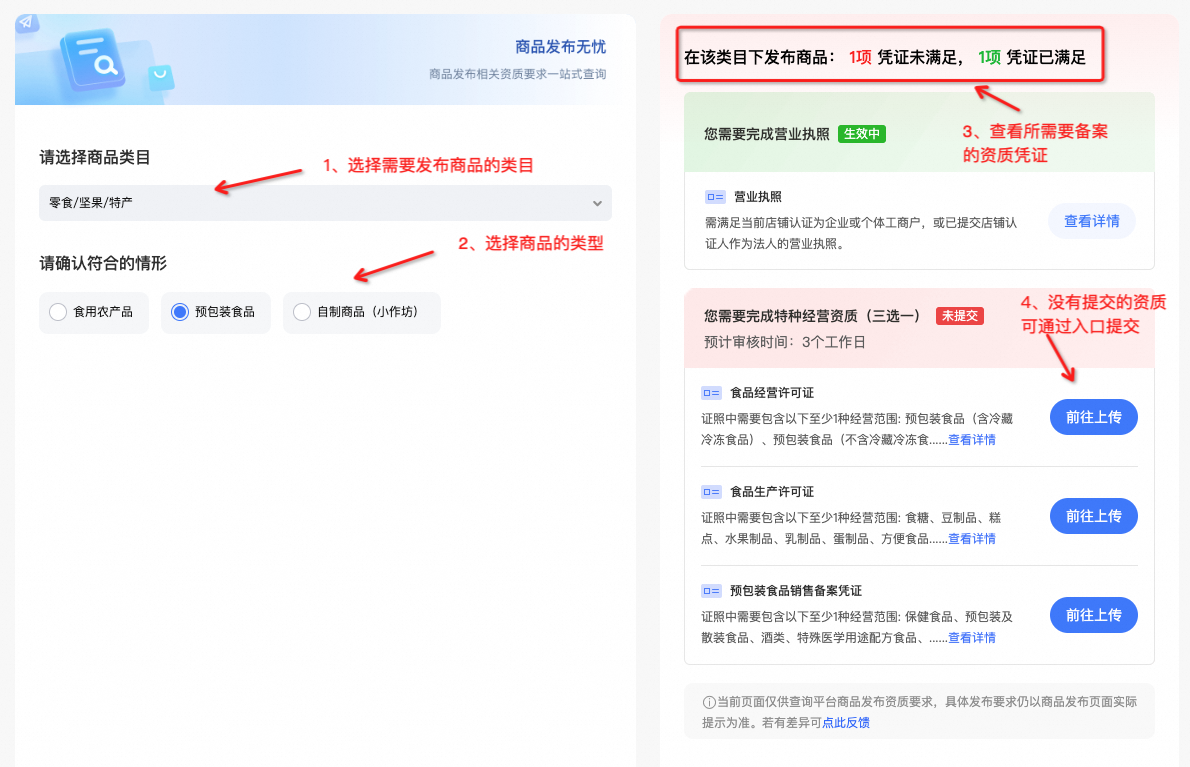Viewport: 1190px width, 767px height.
Task: Click the card icon beside 食品经营许可证
Action: point(711,393)
